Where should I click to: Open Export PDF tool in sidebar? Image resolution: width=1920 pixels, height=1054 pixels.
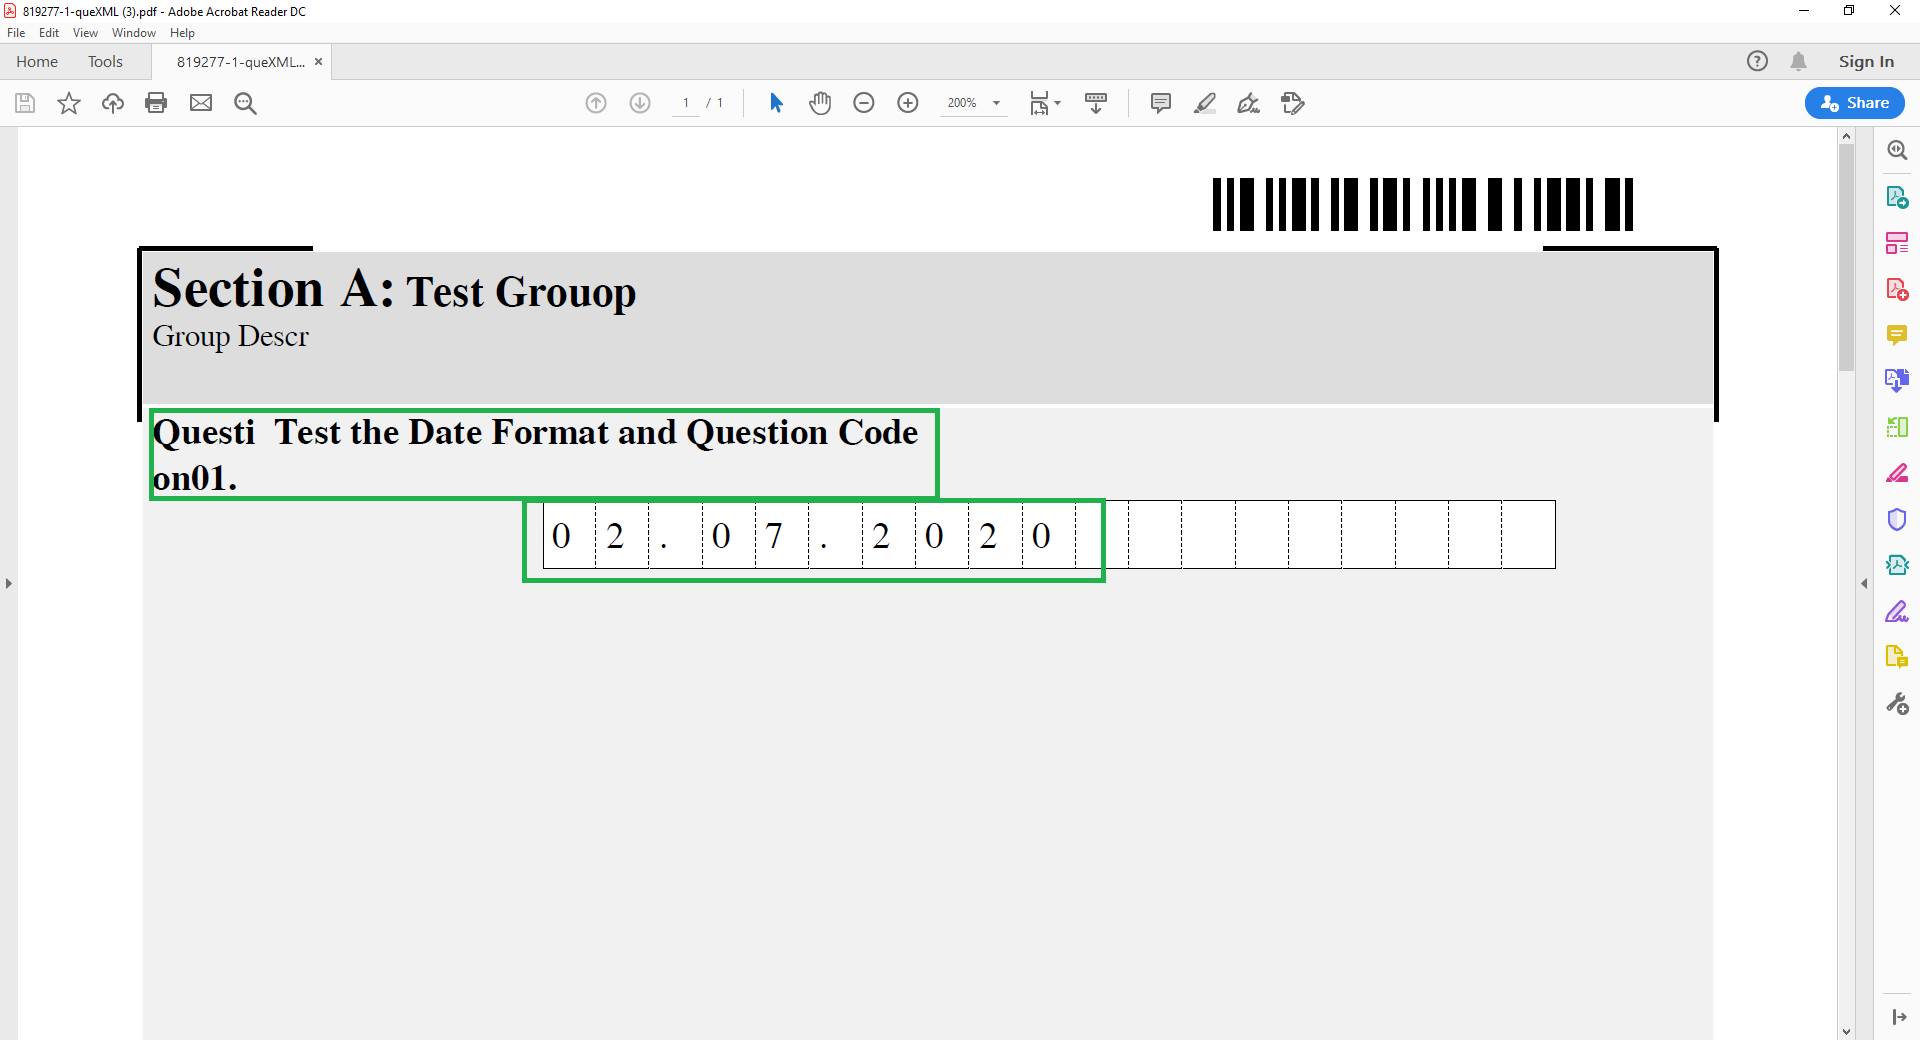click(x=1897, y=197)
